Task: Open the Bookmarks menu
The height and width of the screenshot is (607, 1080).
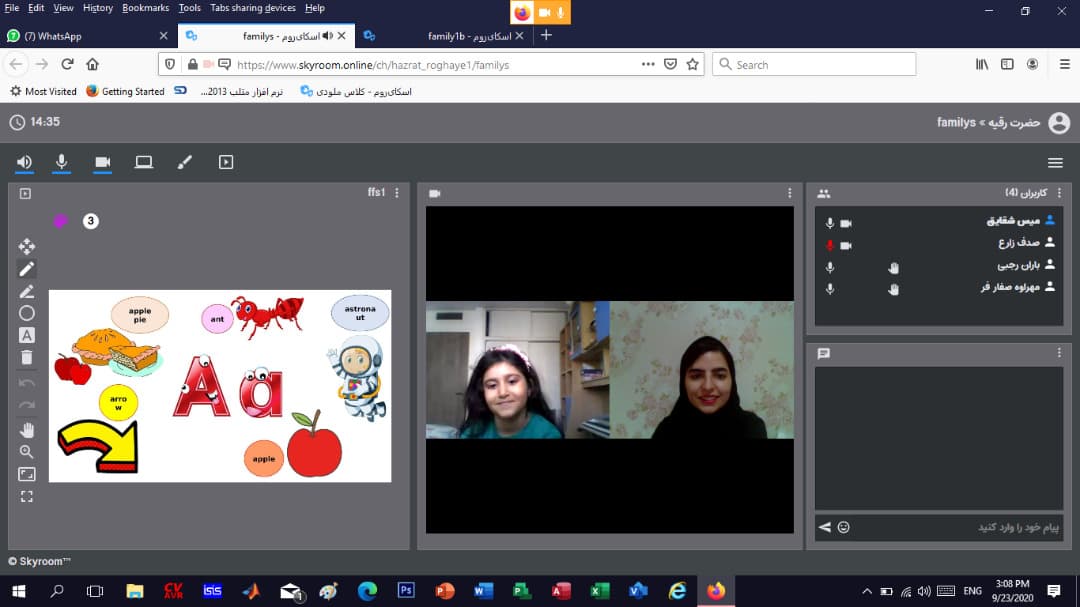Action: point(146,8)
